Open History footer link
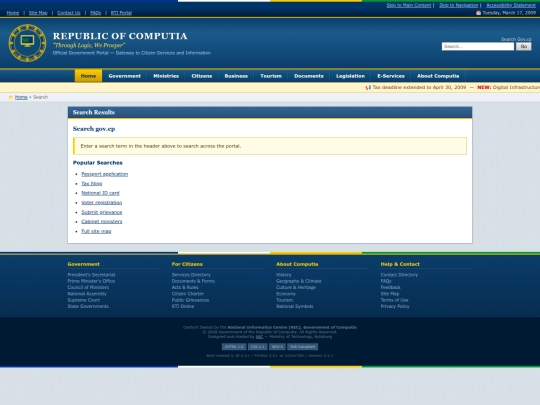This screenshot has width=540, height=405. [284, 275]
